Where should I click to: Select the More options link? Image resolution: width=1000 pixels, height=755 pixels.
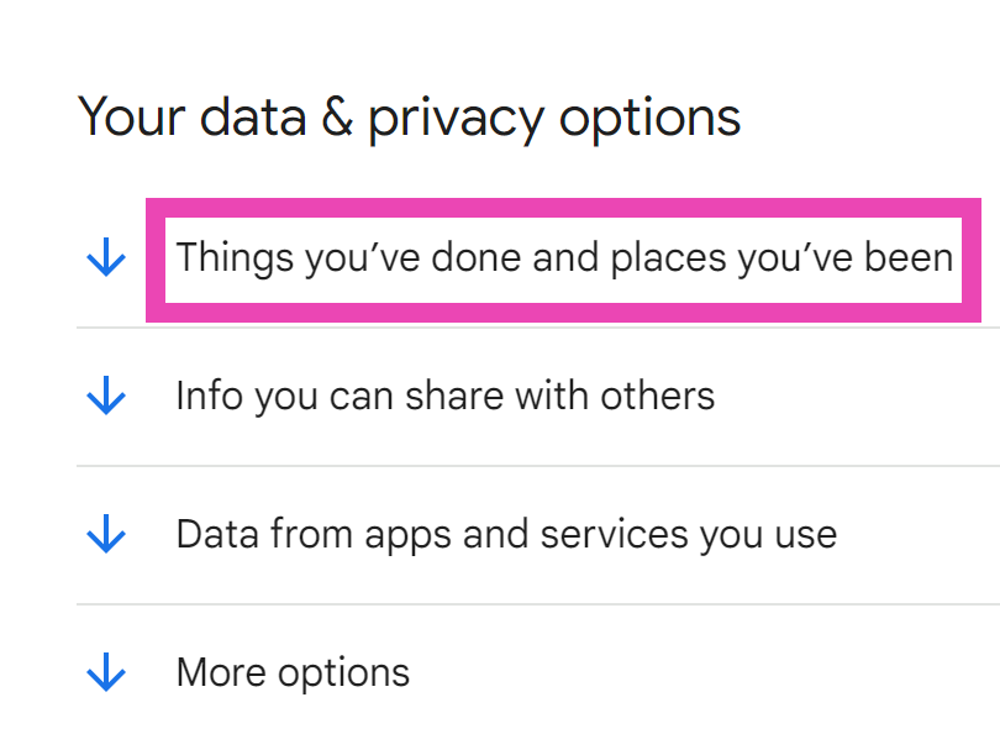293,672
